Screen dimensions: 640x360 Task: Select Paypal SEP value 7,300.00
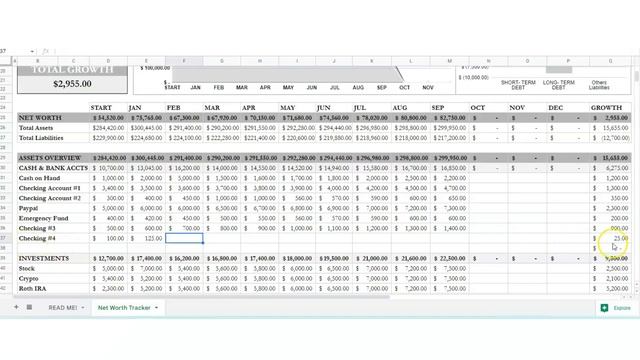tap(449, 208)
